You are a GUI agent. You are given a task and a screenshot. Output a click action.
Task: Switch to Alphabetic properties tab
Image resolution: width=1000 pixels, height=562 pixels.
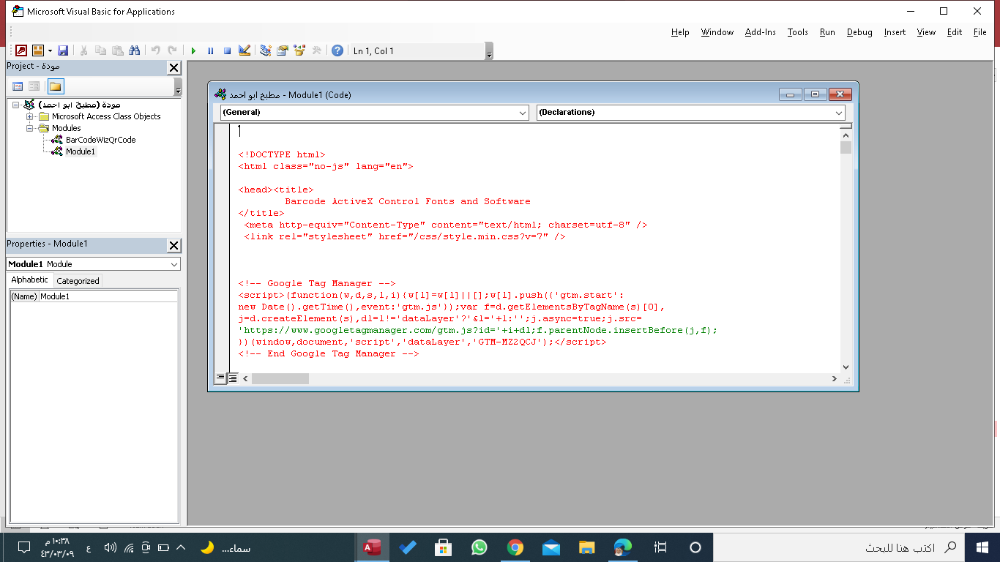29,279
